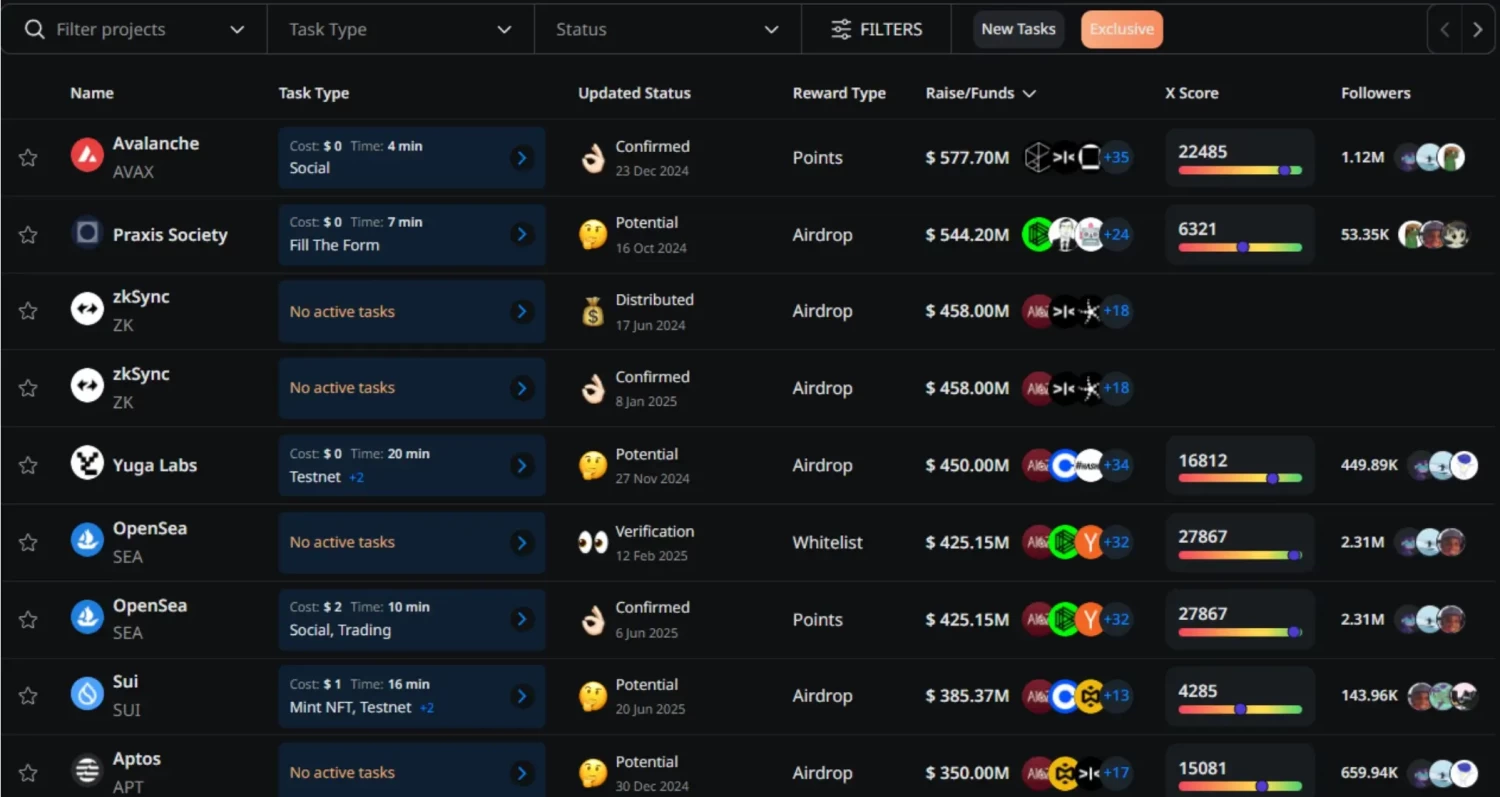
Task: Click the Task Type column header
Action: pos(314,93)
